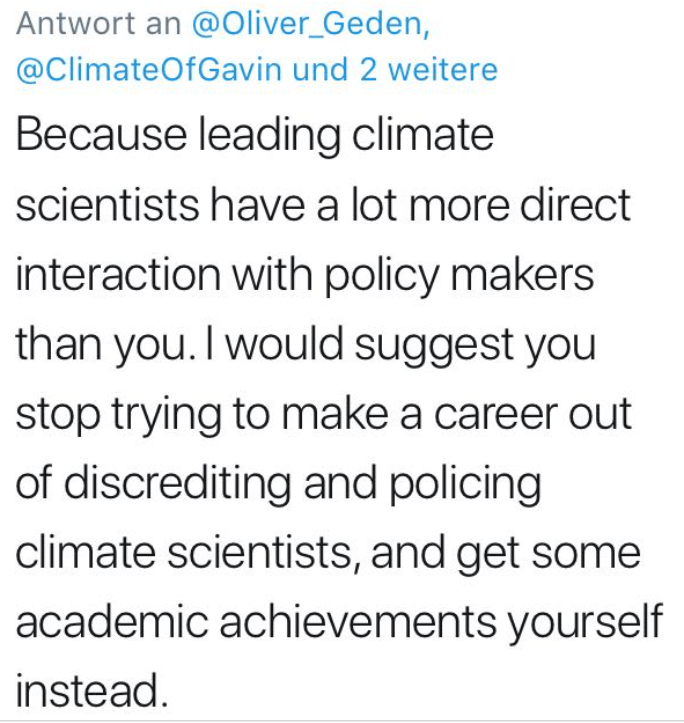684x723 pixels.
Task: Click the word "career" in the tweet
Action: coord(496,415)
